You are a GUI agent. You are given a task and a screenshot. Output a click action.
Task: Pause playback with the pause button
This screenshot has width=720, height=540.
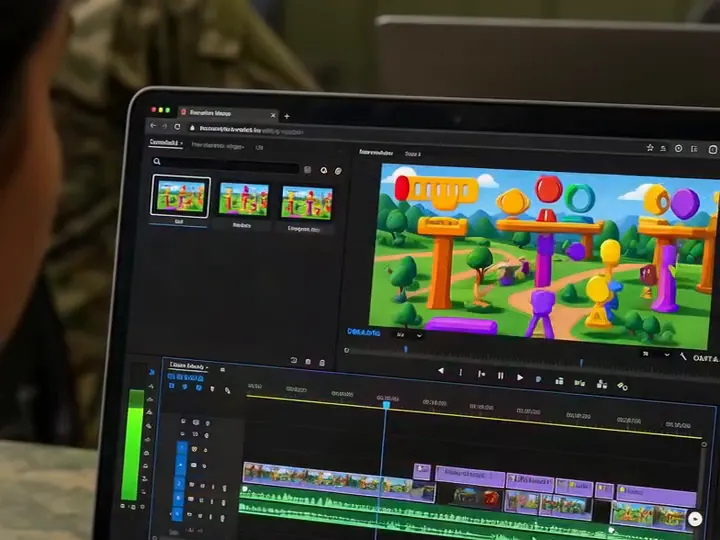(x=501, y=376)
